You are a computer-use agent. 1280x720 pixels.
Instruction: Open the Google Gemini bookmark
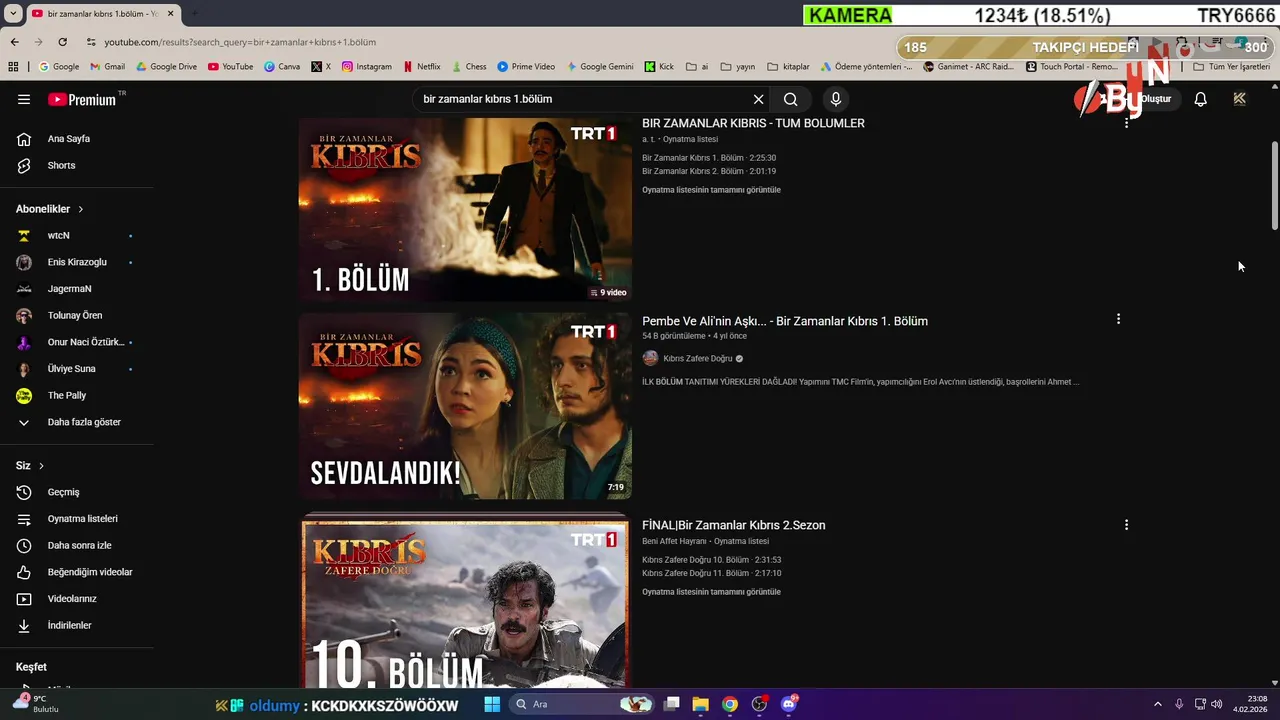point(600,67)
